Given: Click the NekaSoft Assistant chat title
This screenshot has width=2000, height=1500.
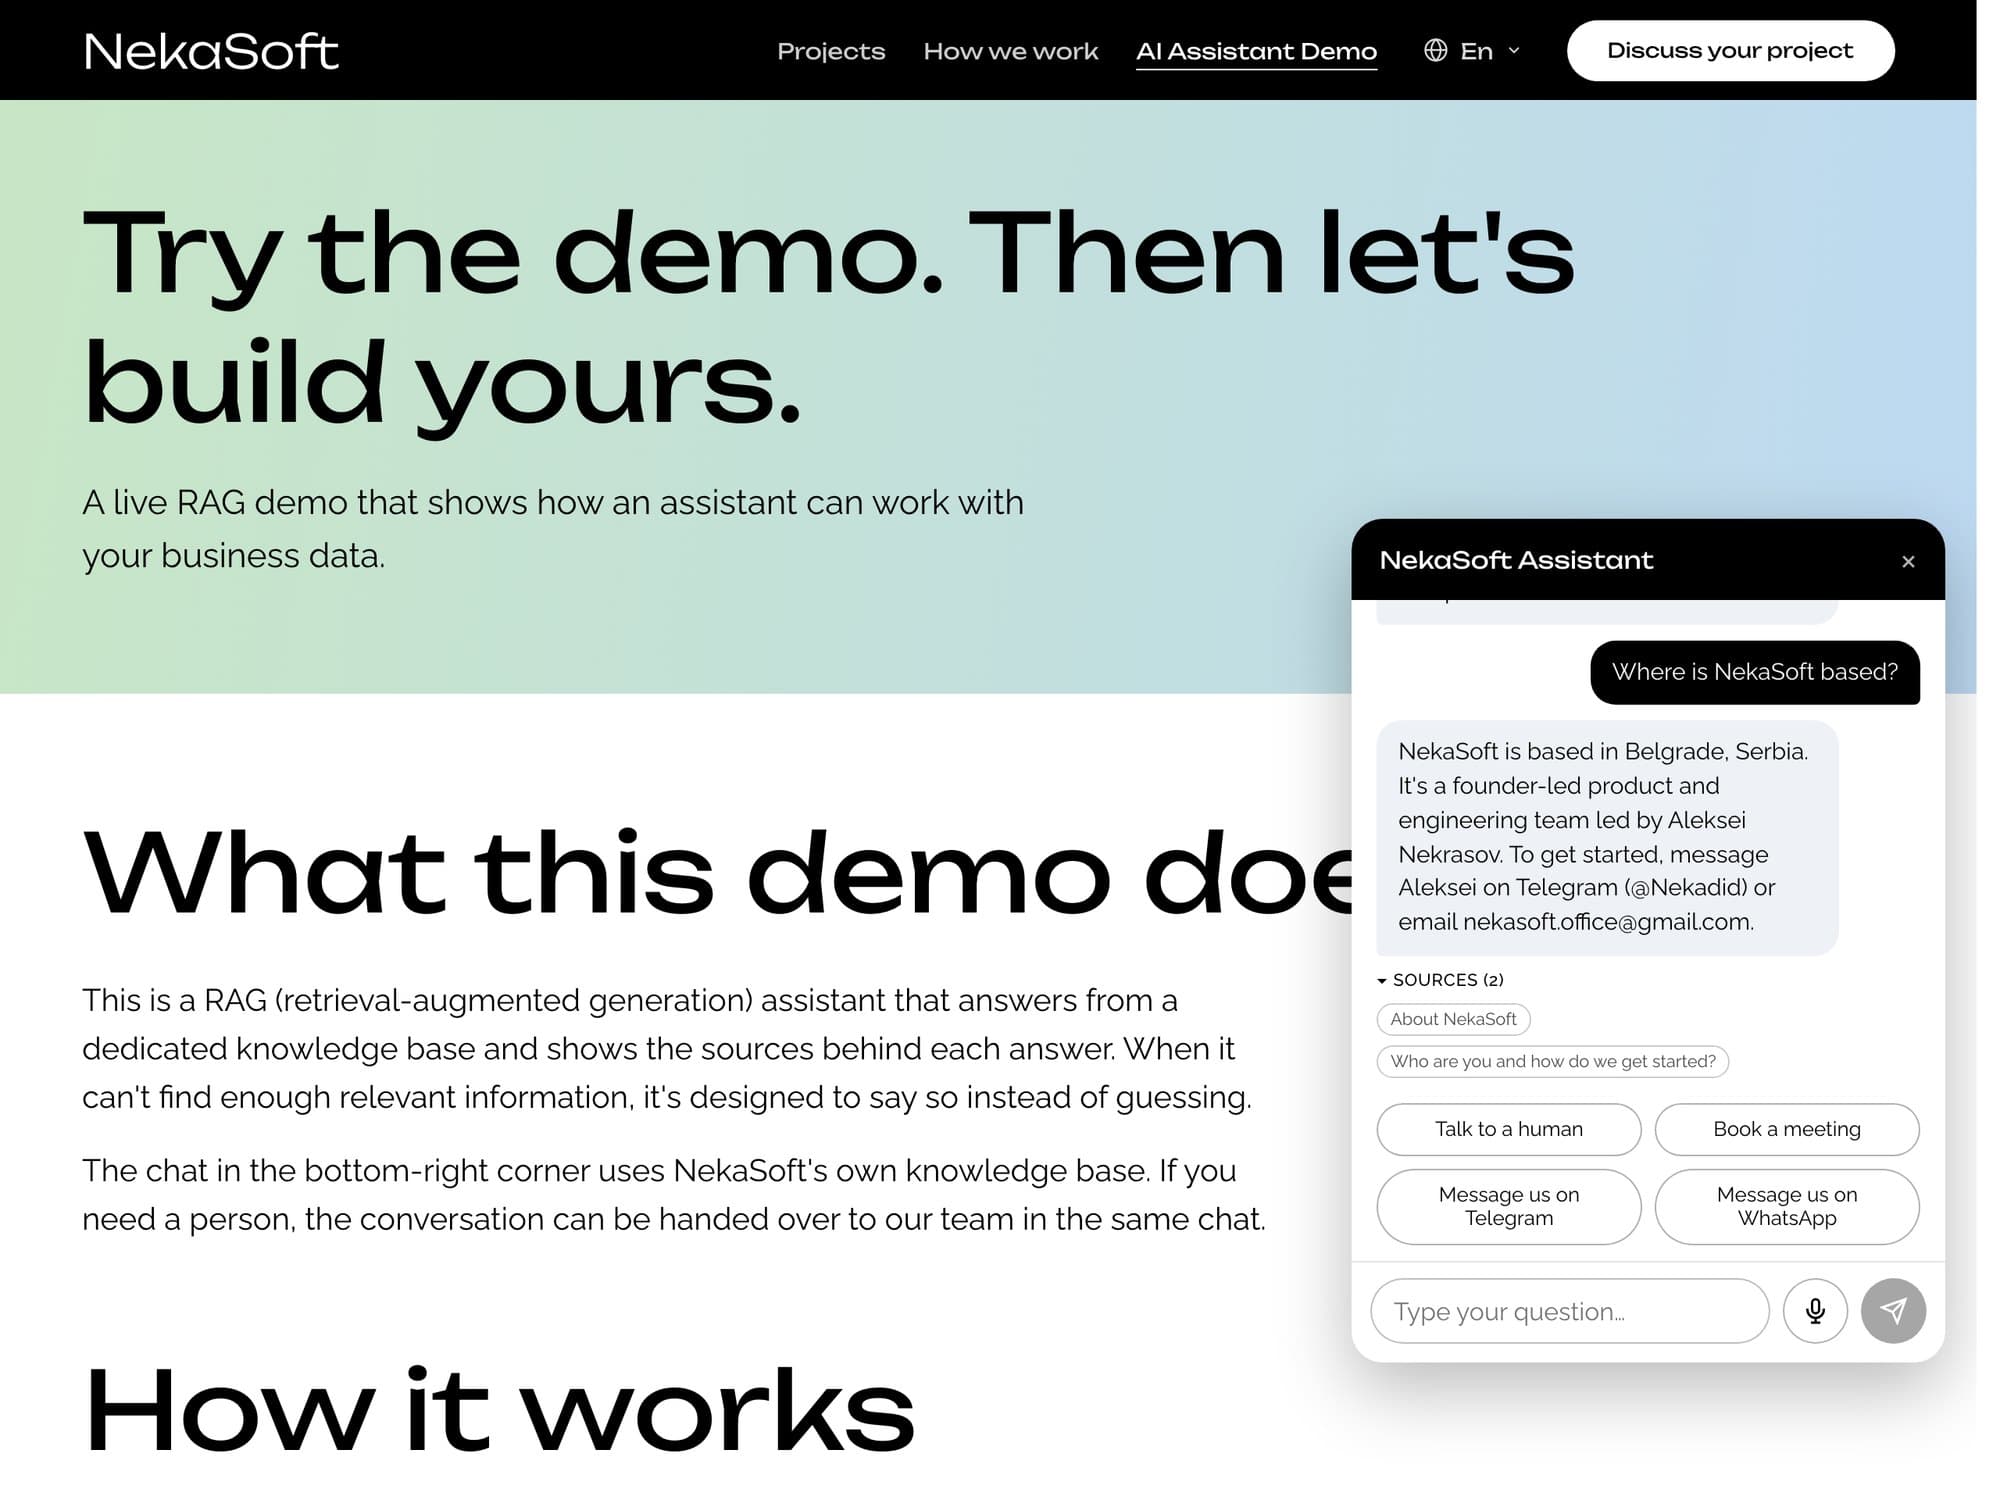Looking at the screenshot, I should pyautogui.click(x=1515, y=560).
